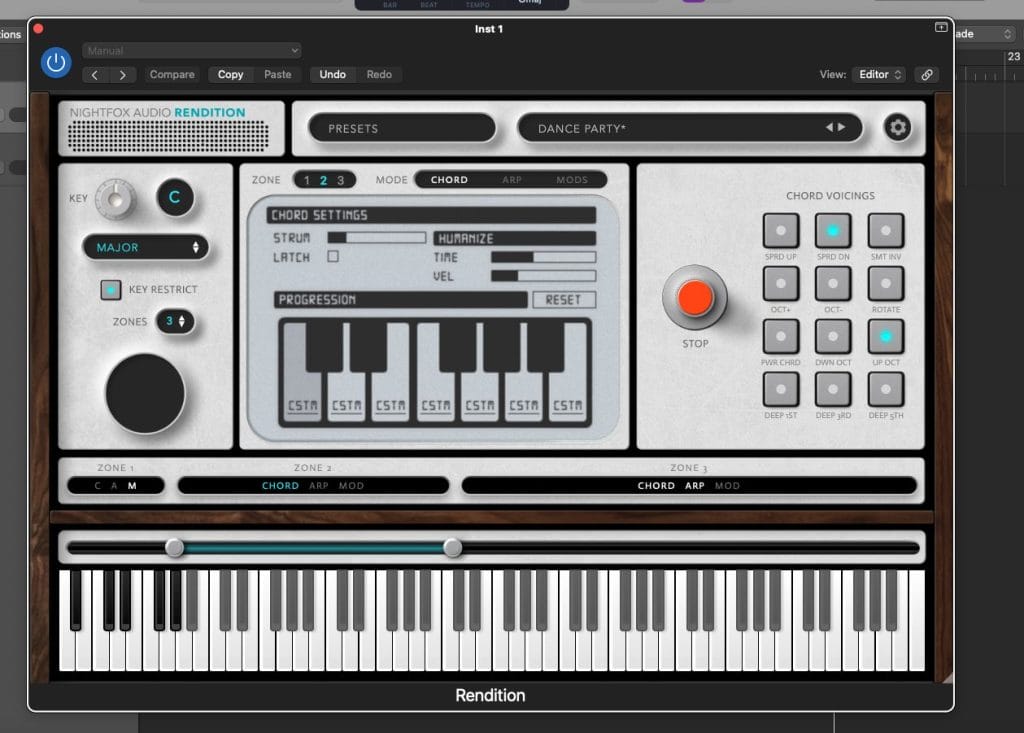Toggle SPRD UP chord voicing

pos(780,231)
